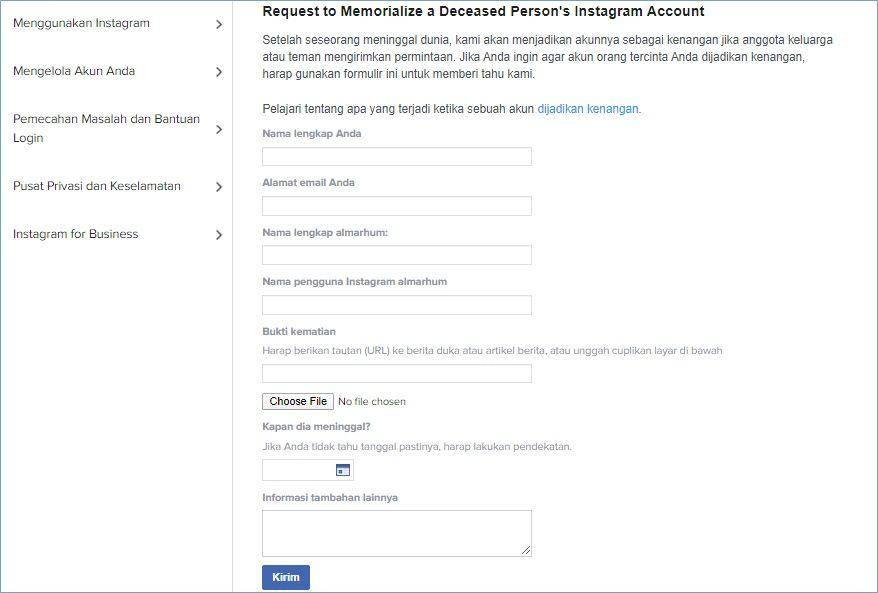
Task: Focus the Bukti kematian URL field
Action: (397, 373)
